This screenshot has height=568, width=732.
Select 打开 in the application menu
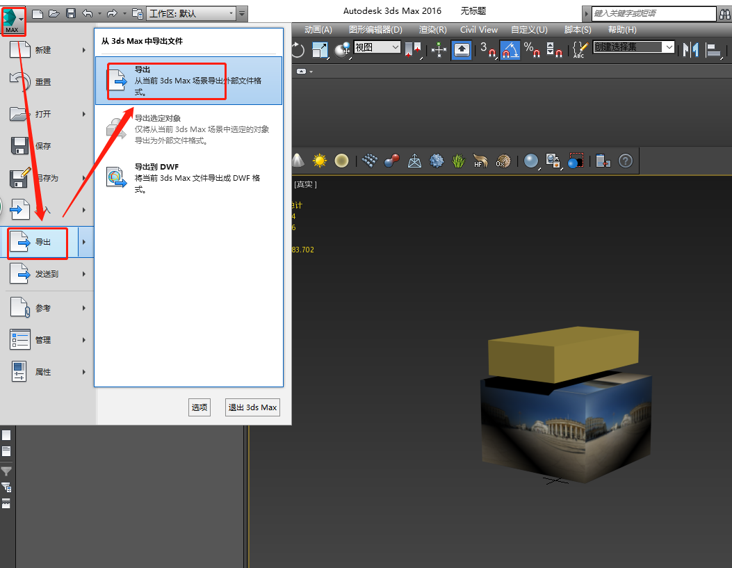(x=47, y=114)
